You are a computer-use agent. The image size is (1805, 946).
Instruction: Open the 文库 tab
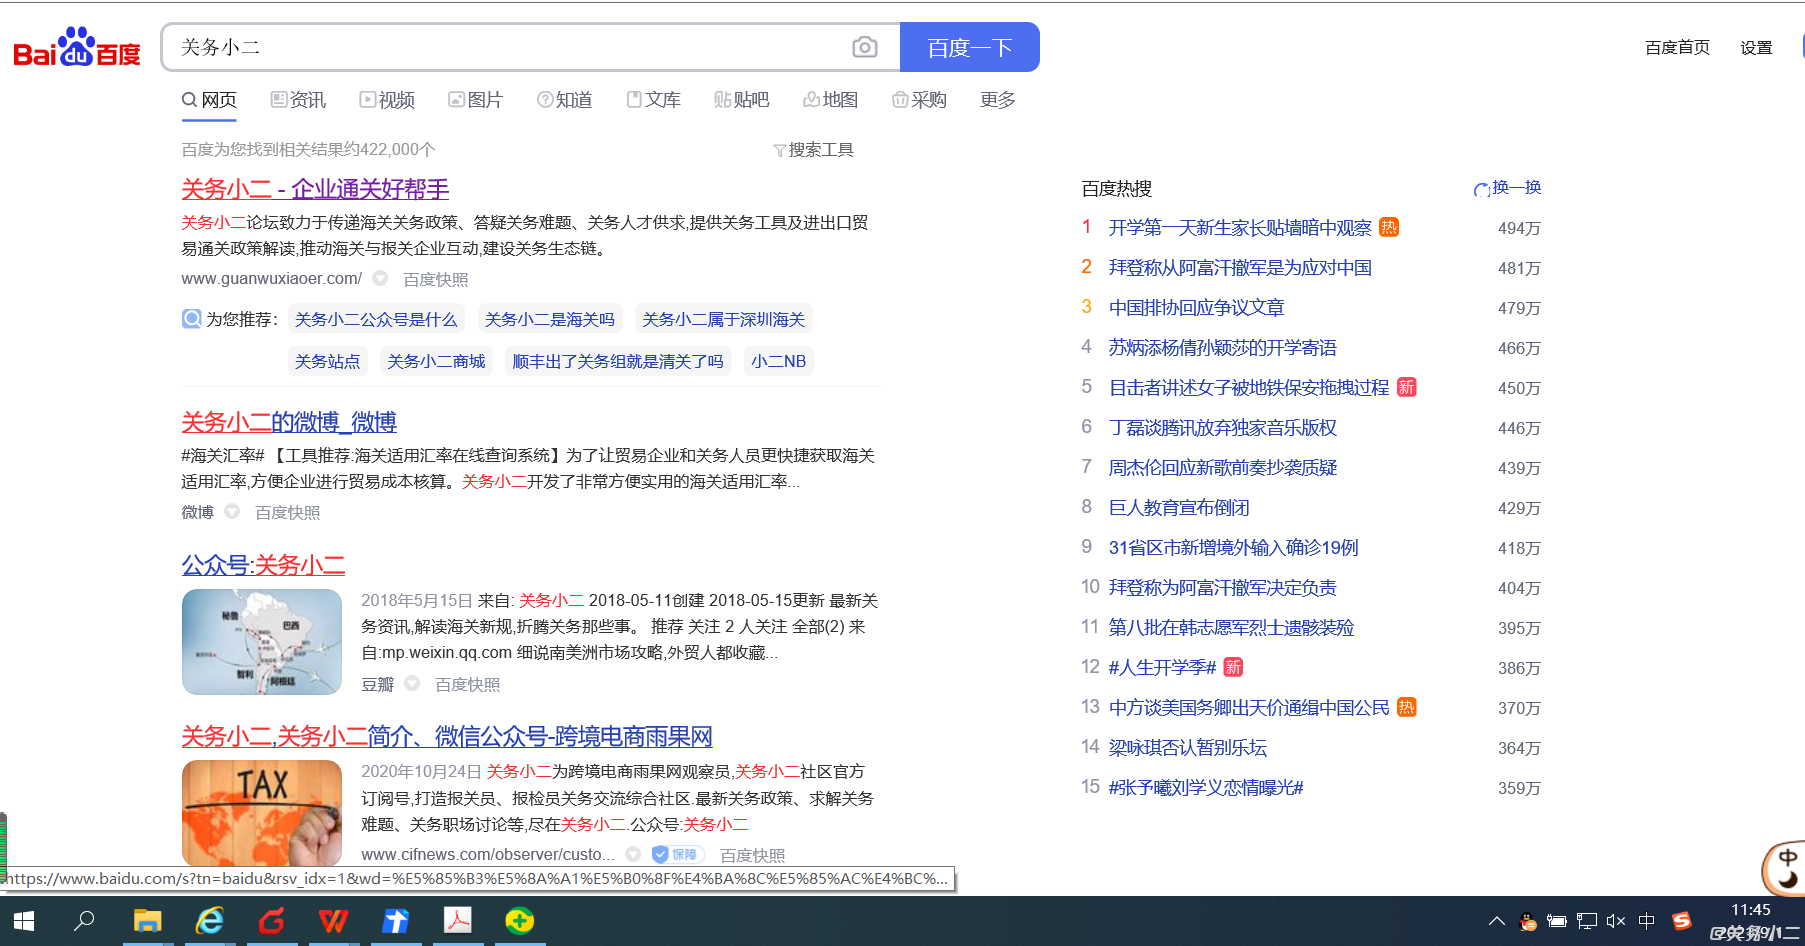[653, 100]
